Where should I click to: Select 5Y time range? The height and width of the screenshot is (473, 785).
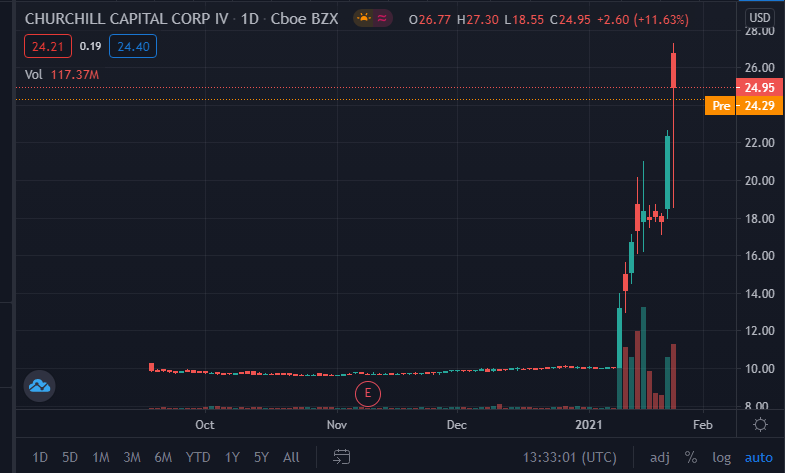(x=261, y=457)
